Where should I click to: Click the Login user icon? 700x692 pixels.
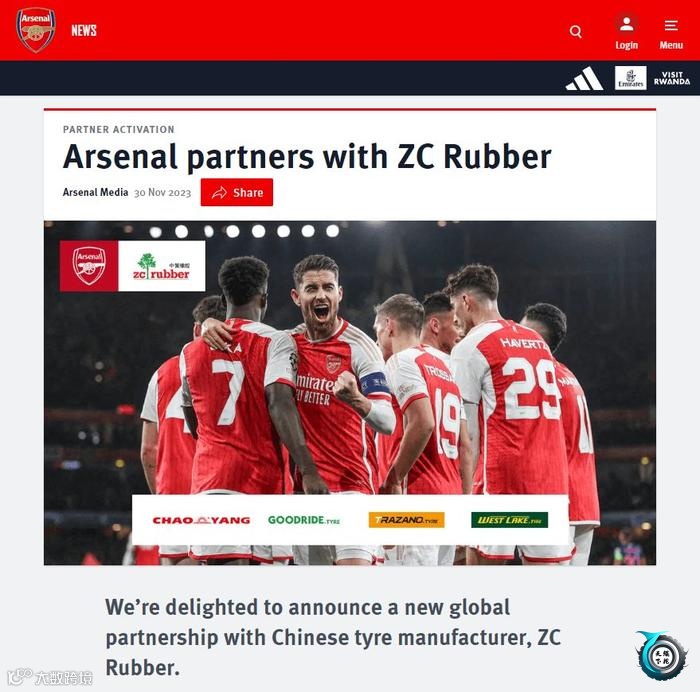pos(626,24)
